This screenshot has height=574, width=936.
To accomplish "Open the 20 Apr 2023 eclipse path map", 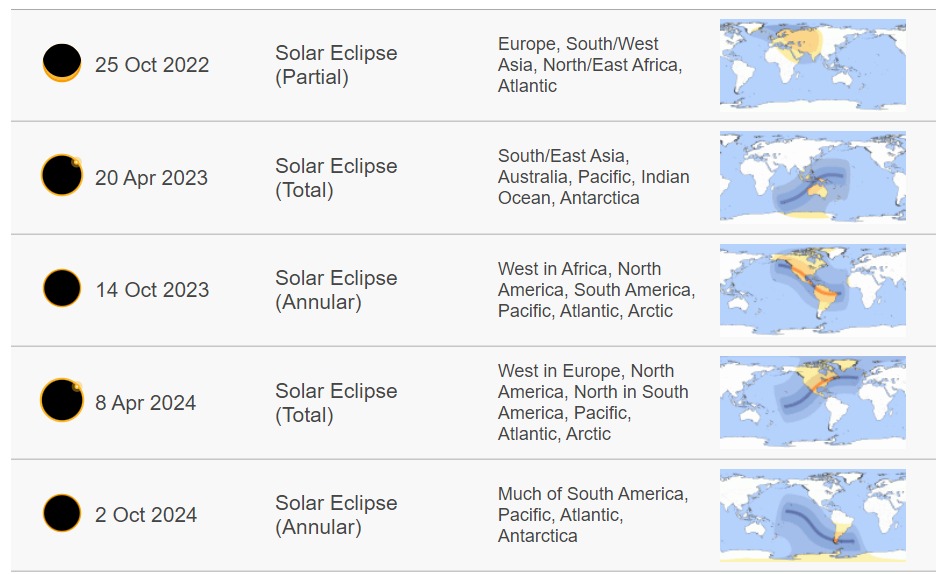I will (x=812, y=177).
